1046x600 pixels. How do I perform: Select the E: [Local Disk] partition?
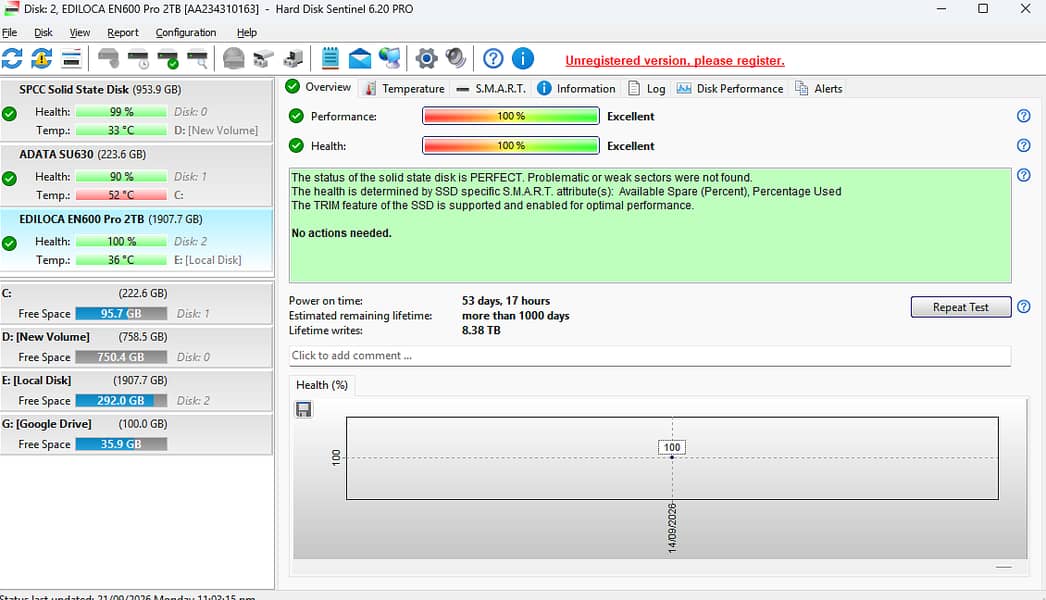[x=137, y=390]
